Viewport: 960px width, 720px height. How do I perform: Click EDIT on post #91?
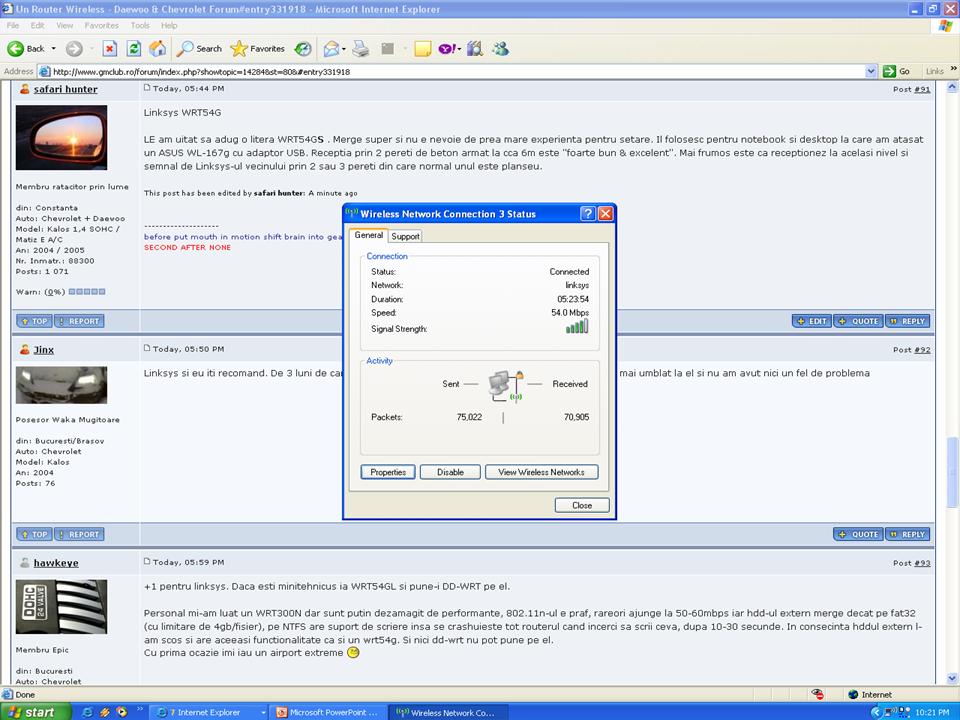point(812,321)
